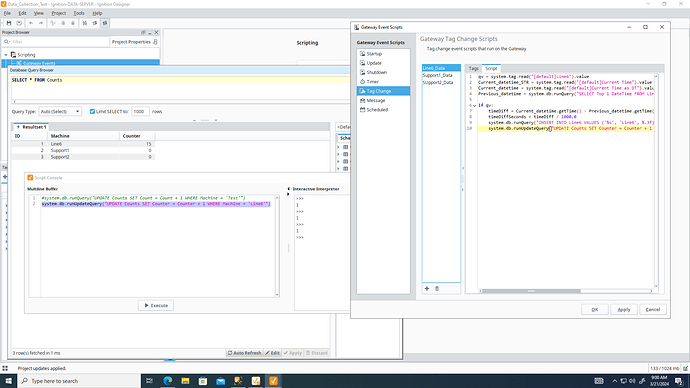The width and height of the screenshot is (690, 388).
Task: Open the Query Type dropdown
Action: 60,112
